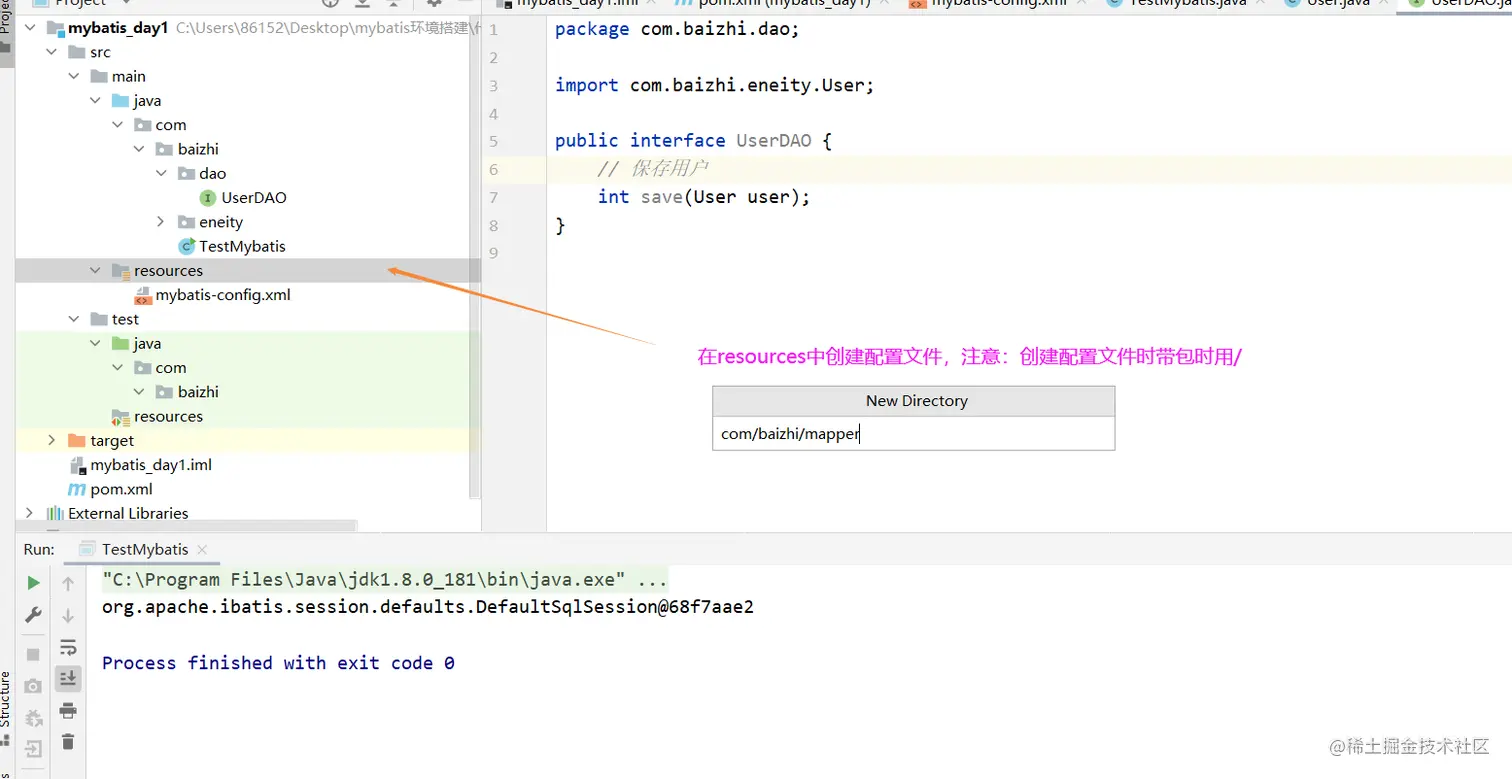This screenshot has width=1512, height=779.
Task: Click the java.exe command line output
Action: [385, 580]
